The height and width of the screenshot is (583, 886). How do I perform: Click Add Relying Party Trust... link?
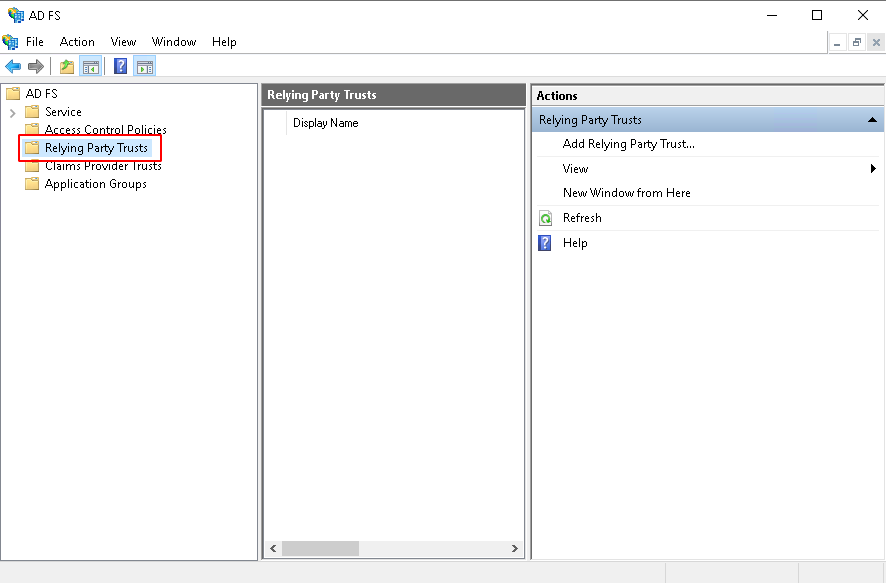[x=628, y=144]
